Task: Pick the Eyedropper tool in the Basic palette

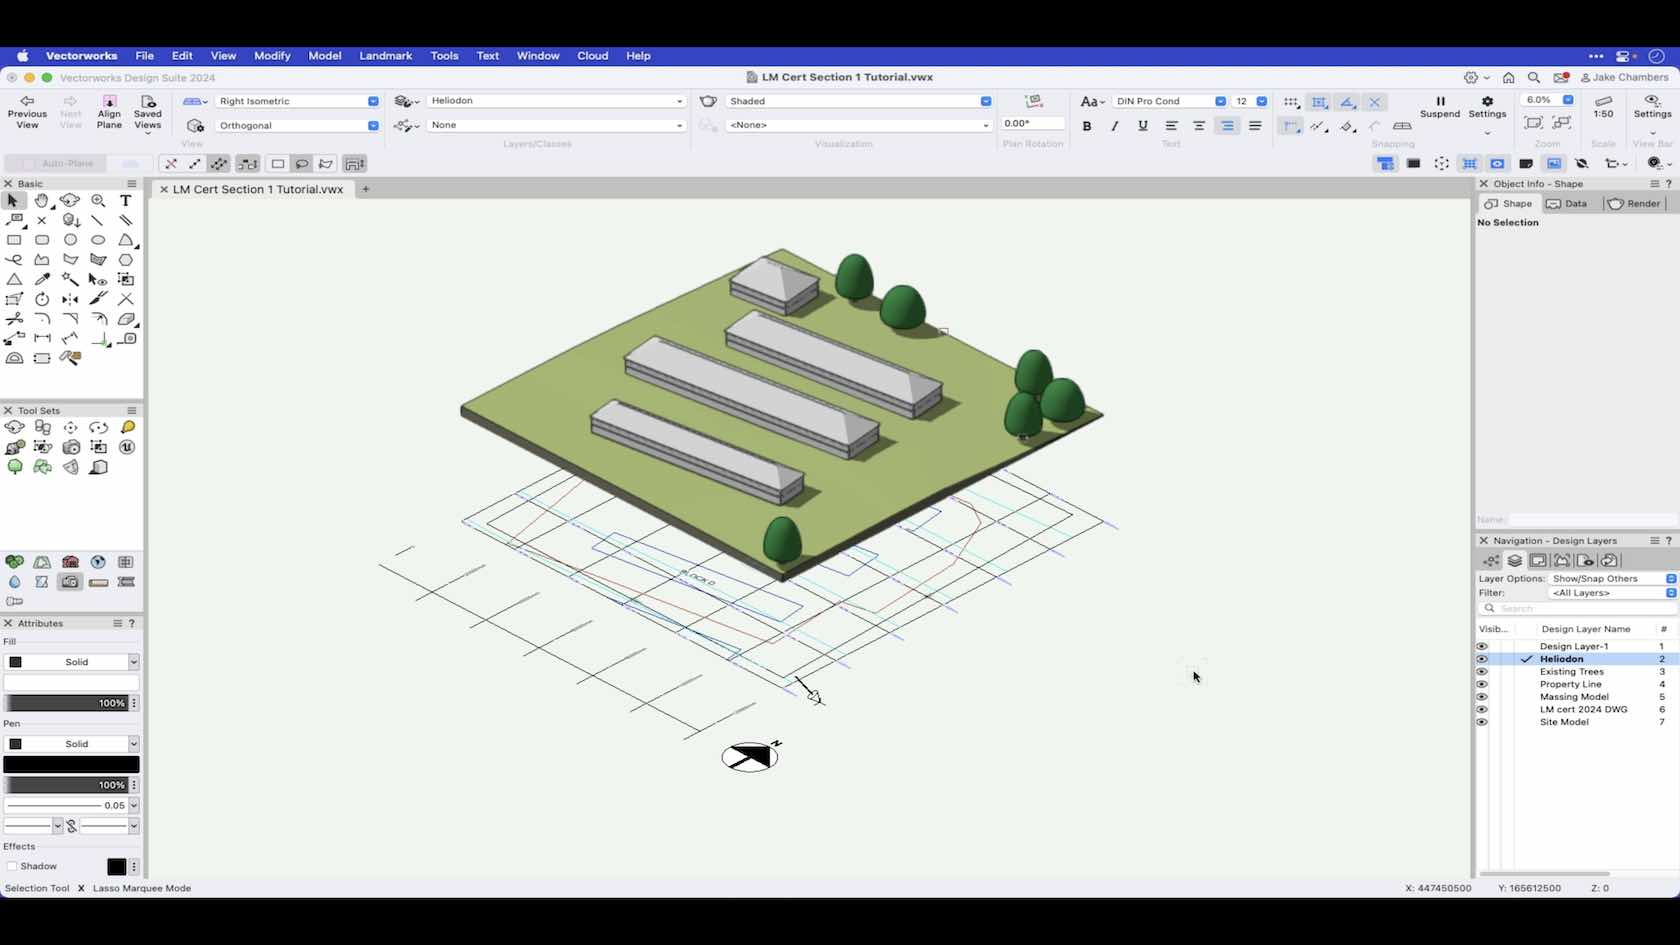Action: point(41,279)
